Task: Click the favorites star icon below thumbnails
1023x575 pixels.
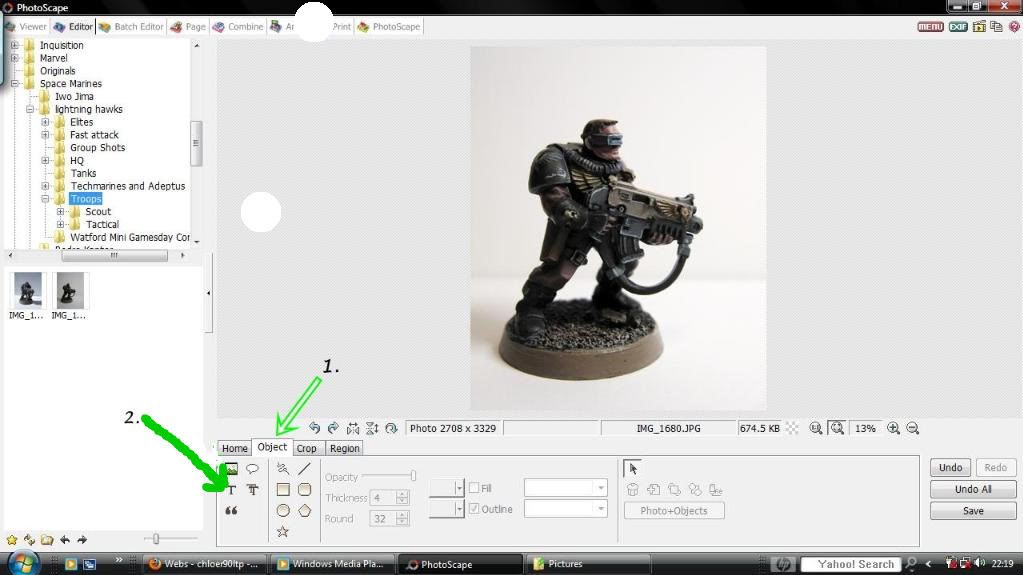Action: pos(12,540)
